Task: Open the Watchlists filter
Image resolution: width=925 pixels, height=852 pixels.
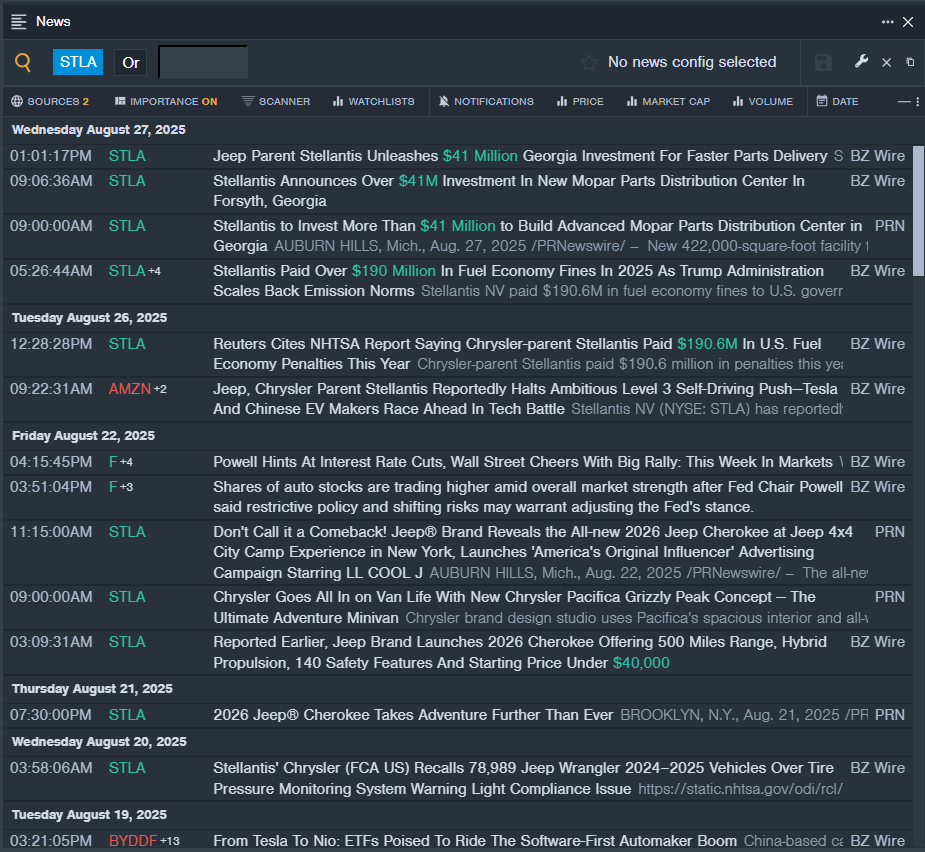Action: [x=373, y=101]
